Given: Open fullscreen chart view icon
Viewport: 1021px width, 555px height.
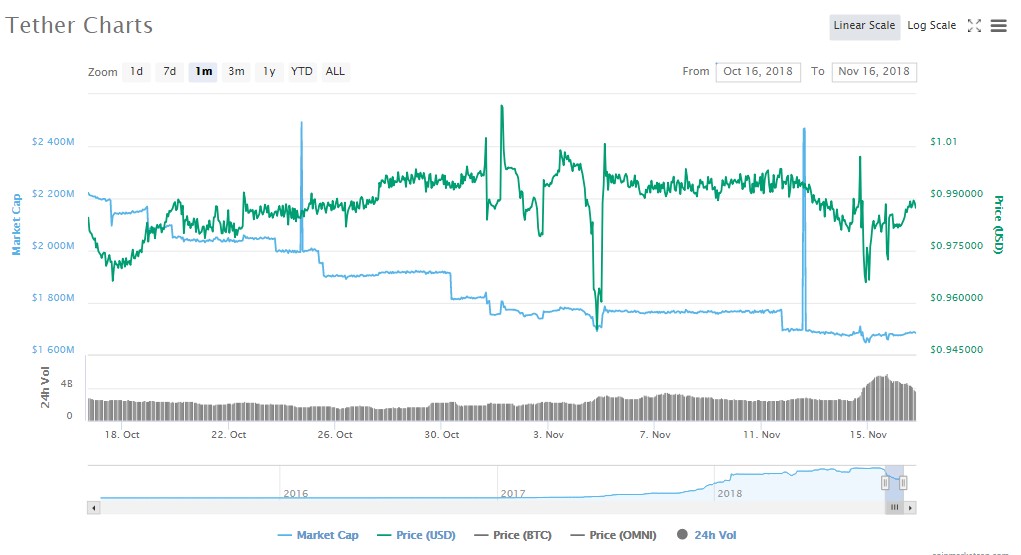Looking at the screenshot, I should [x=974, y=25].
